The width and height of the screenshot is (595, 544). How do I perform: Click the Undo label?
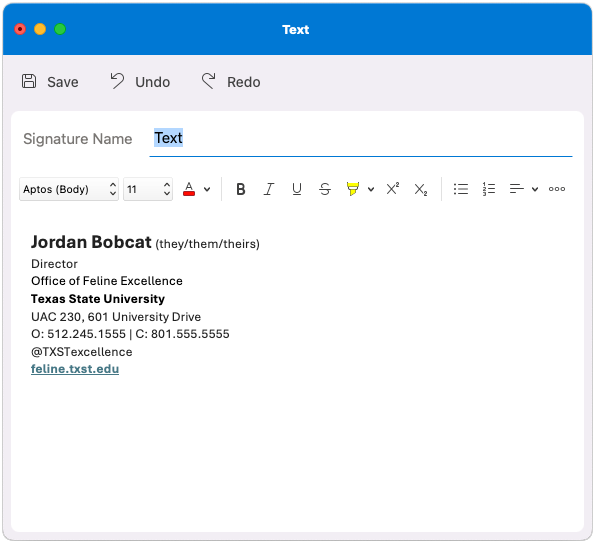pyautogui.click(x=153, y=82)
